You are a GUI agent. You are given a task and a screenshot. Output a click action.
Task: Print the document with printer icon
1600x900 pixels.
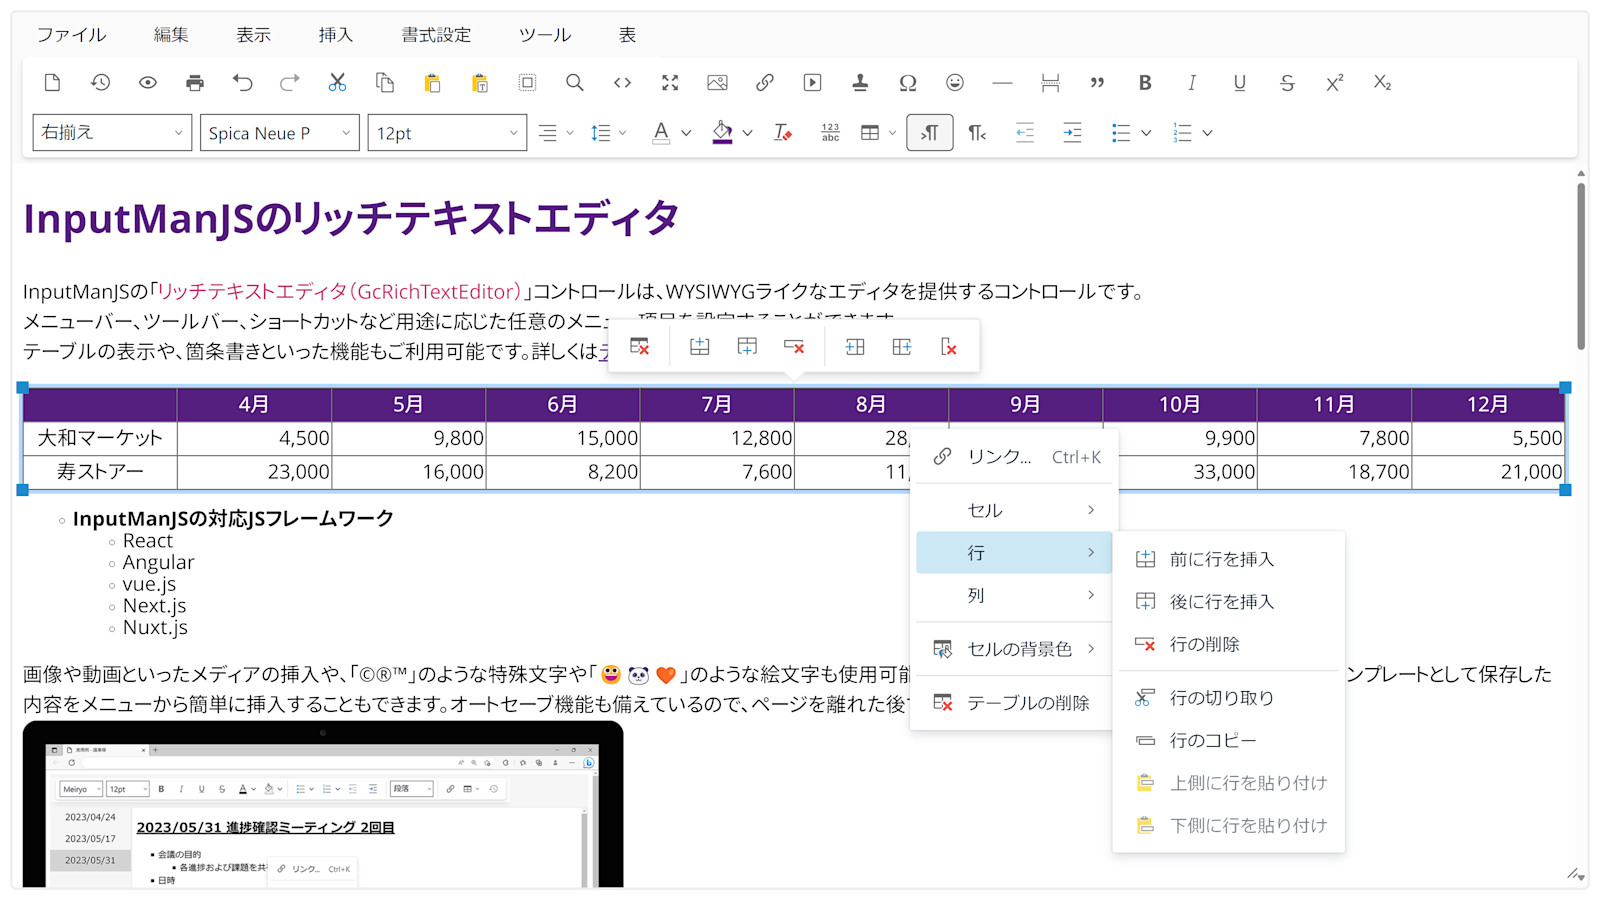[195, 83]
